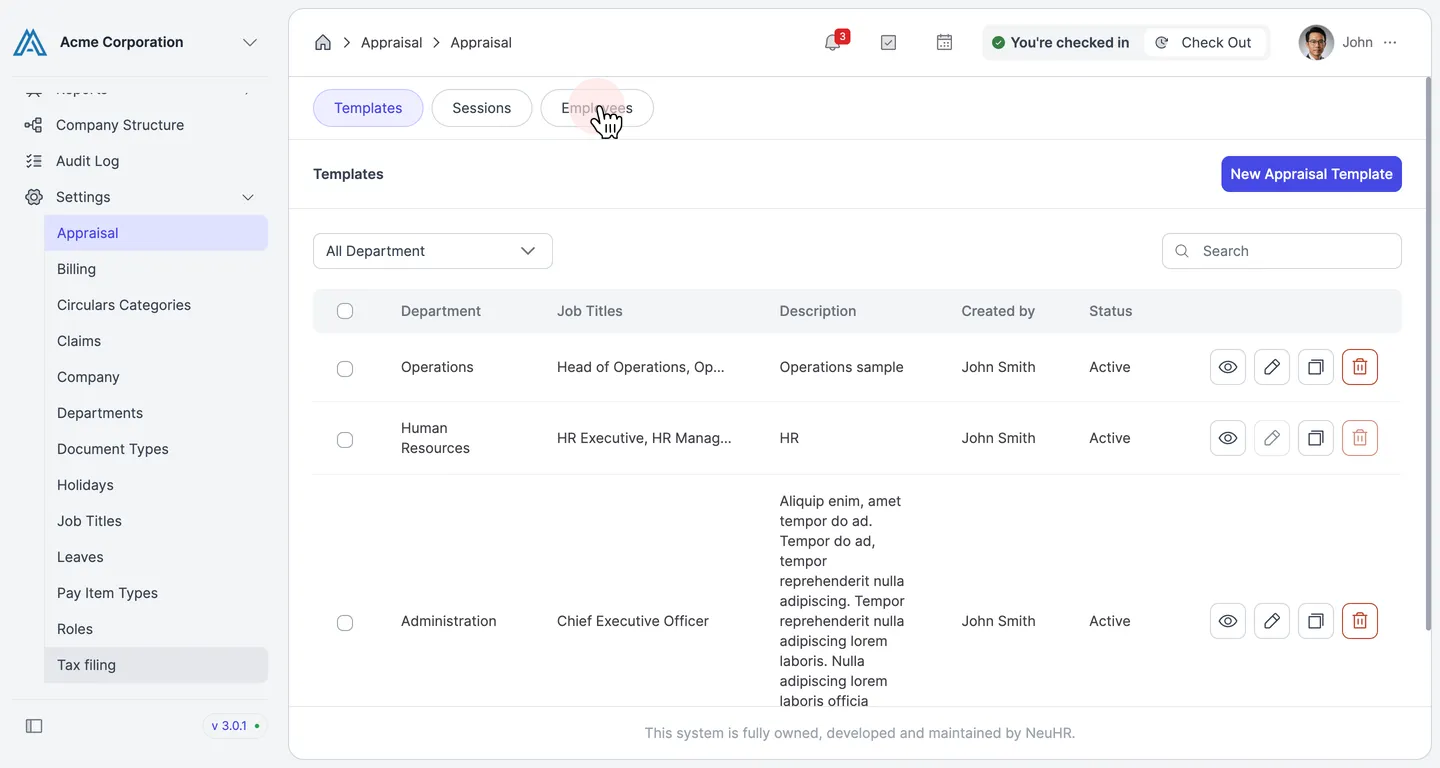Tick the Administration row checkbox
This screenshot has width=1440, height=768.
click(x=345, y=623)
